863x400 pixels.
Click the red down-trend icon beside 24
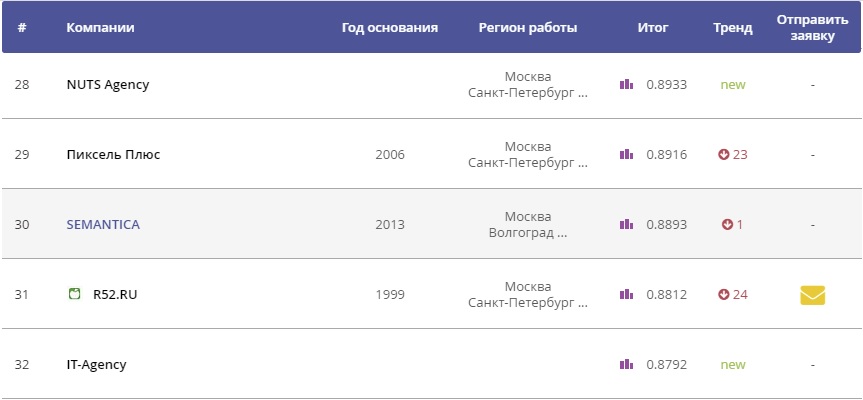tap(723, 295)
